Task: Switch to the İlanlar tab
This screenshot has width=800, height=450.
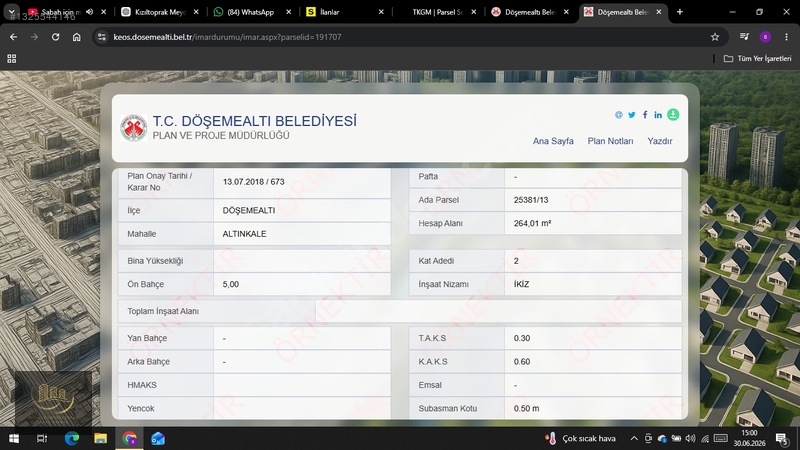Action: point(342,12)
